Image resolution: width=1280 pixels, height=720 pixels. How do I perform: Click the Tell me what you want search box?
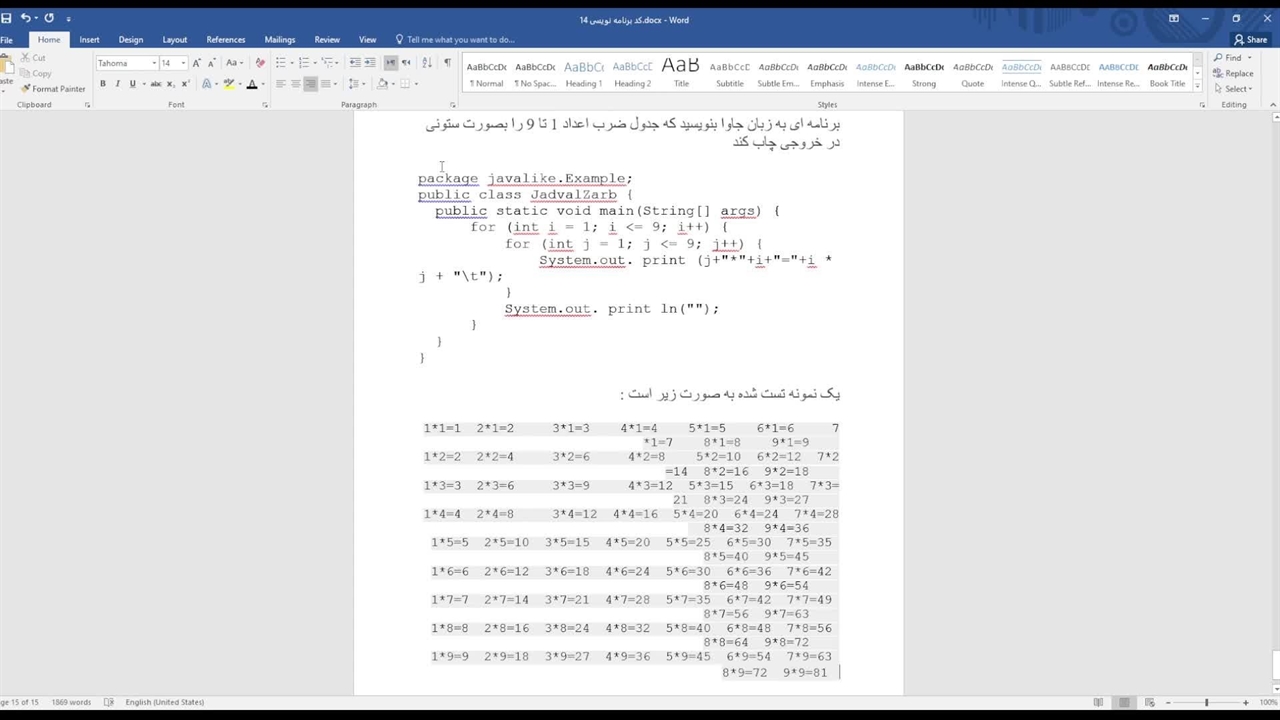tap(460, 40)
